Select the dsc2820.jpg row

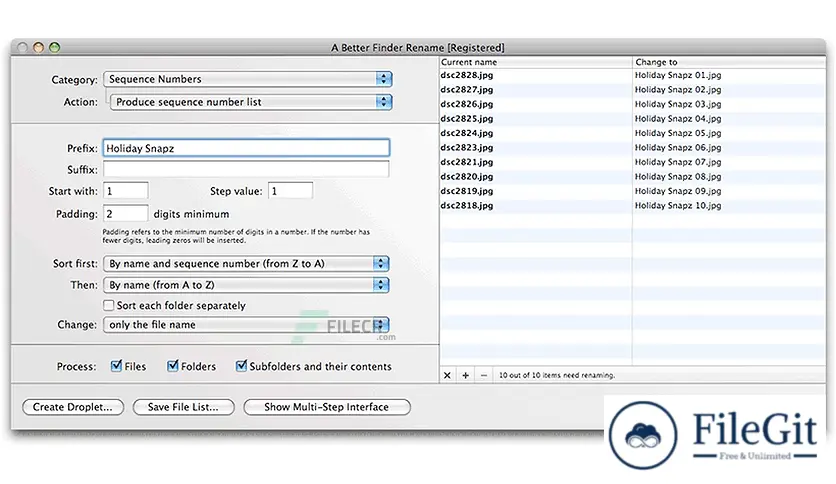pos(633,176)
